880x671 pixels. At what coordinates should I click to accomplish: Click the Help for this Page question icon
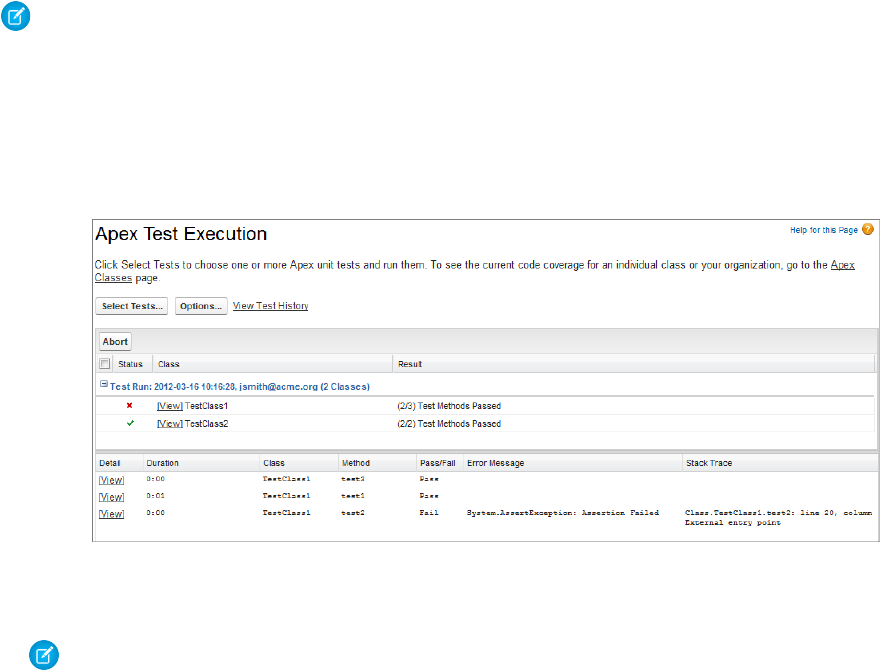point(867,230)
